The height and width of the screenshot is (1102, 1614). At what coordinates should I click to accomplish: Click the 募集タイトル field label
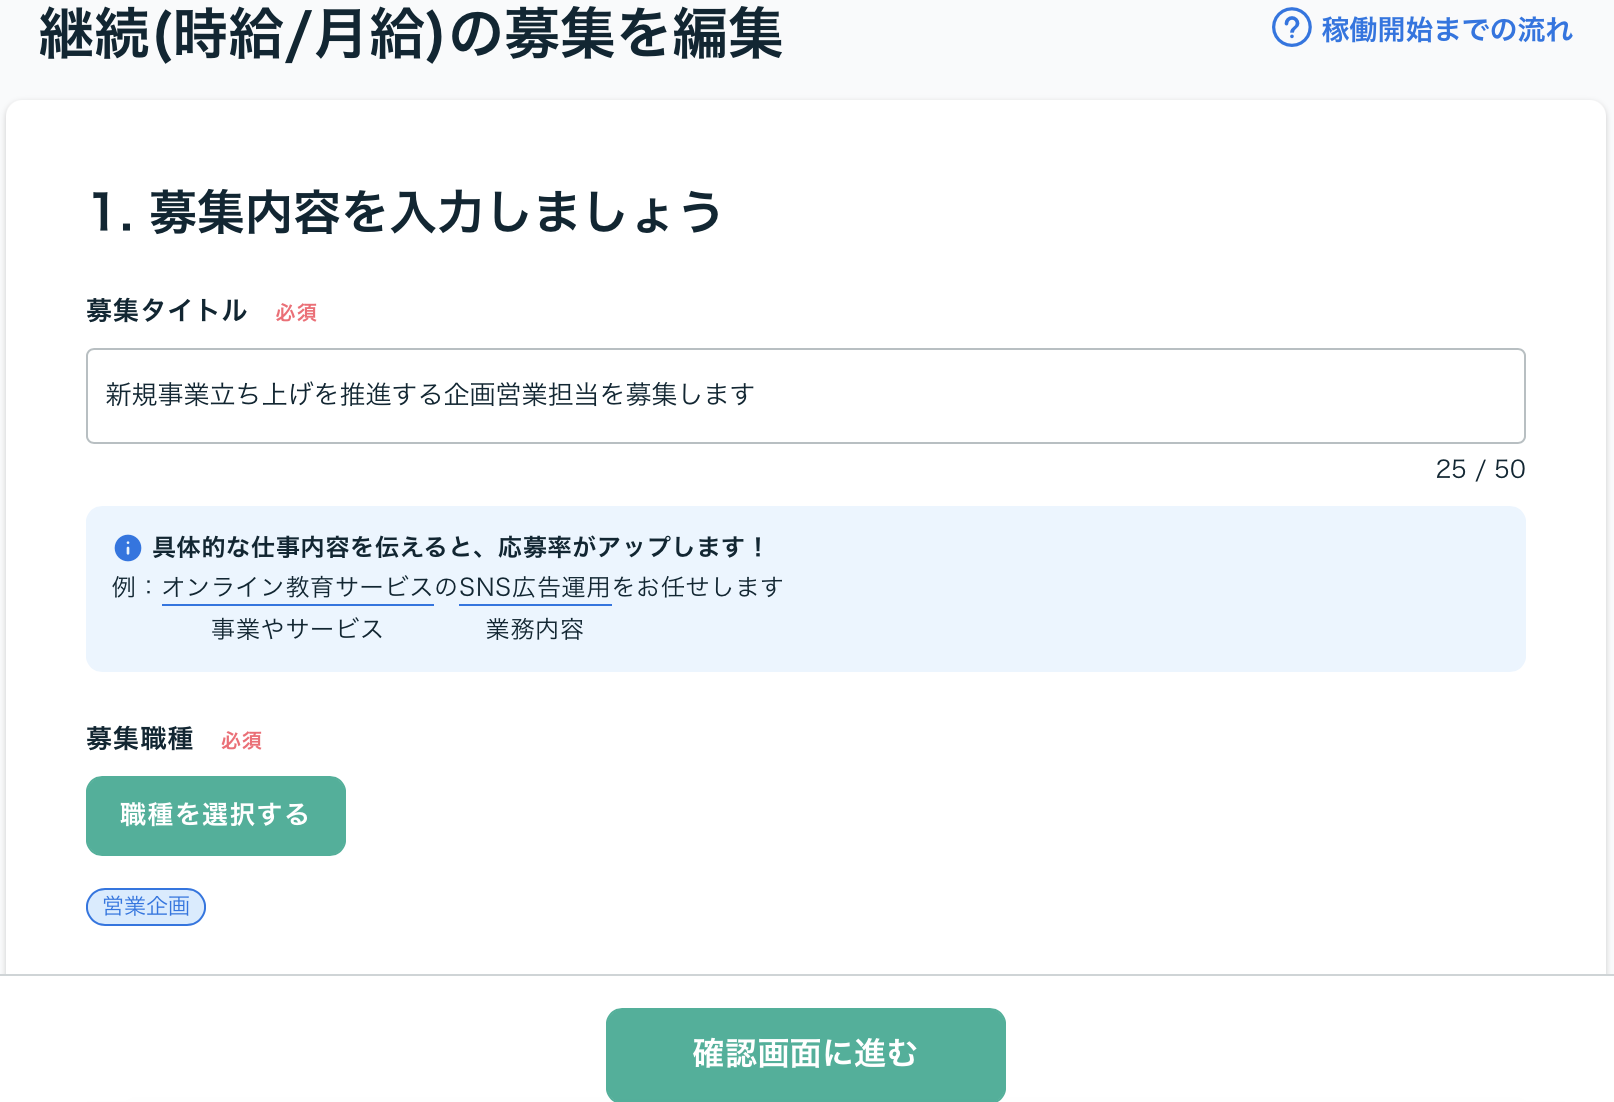click(166, 311)
